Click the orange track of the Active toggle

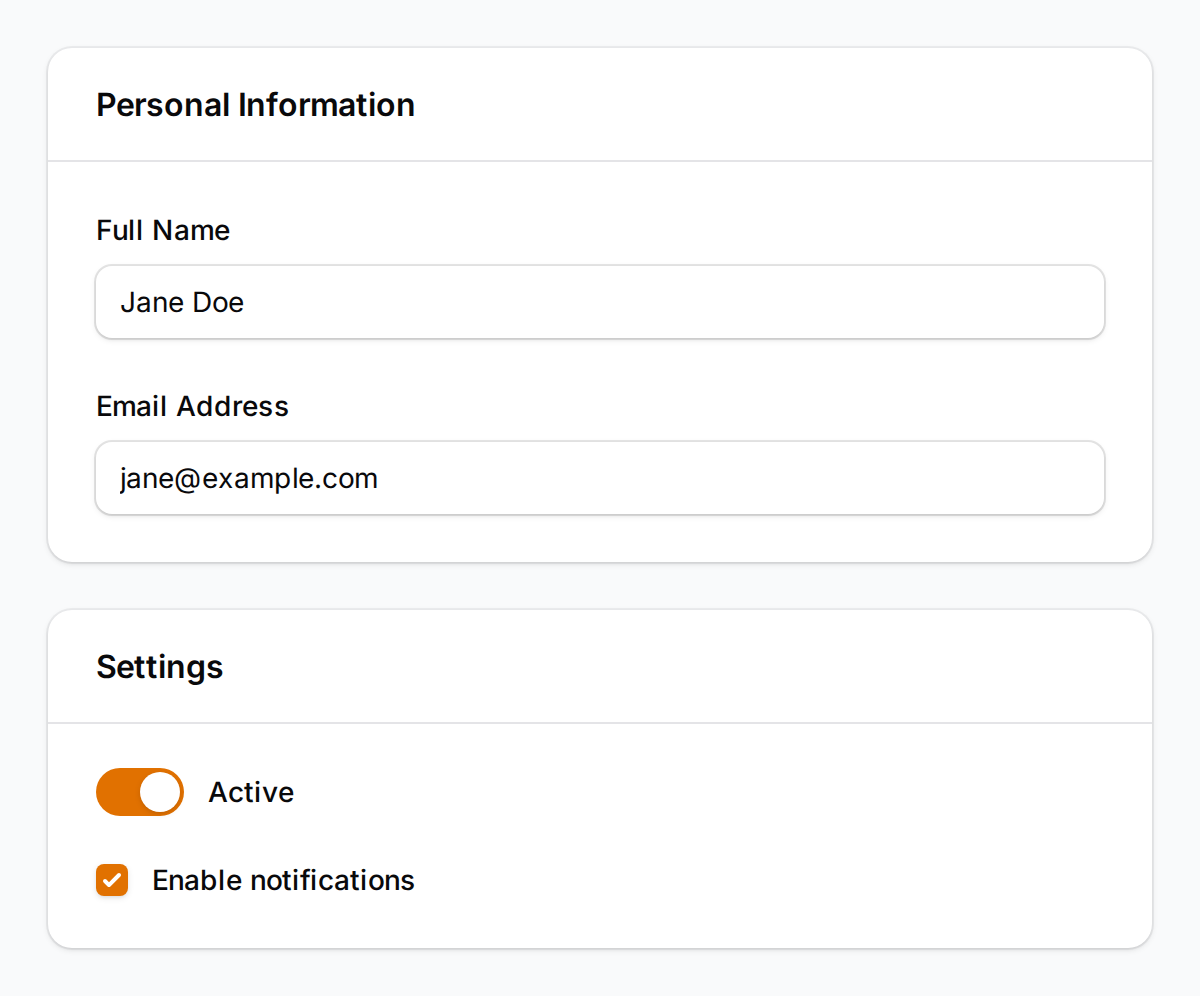pyautogui.click(x=117, y=792)
